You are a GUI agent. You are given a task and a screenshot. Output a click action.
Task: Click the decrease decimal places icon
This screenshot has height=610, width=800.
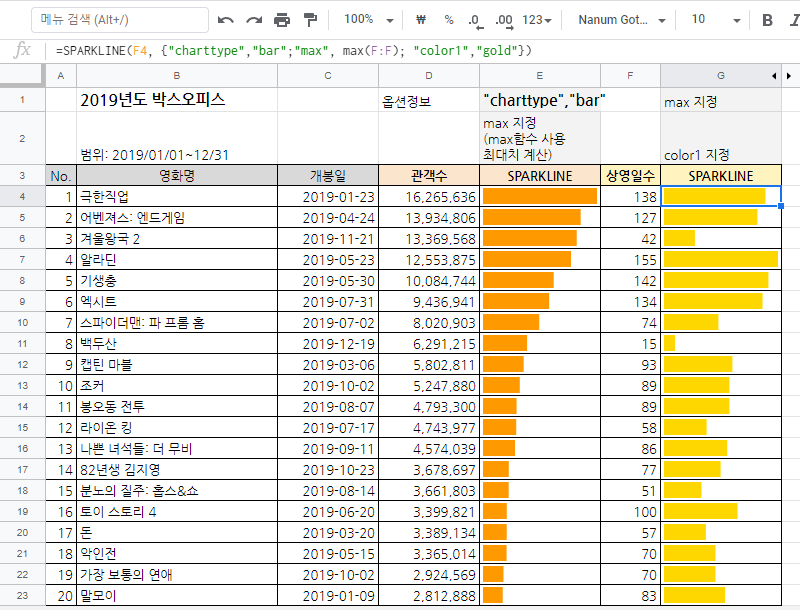[x=474, y=20]
